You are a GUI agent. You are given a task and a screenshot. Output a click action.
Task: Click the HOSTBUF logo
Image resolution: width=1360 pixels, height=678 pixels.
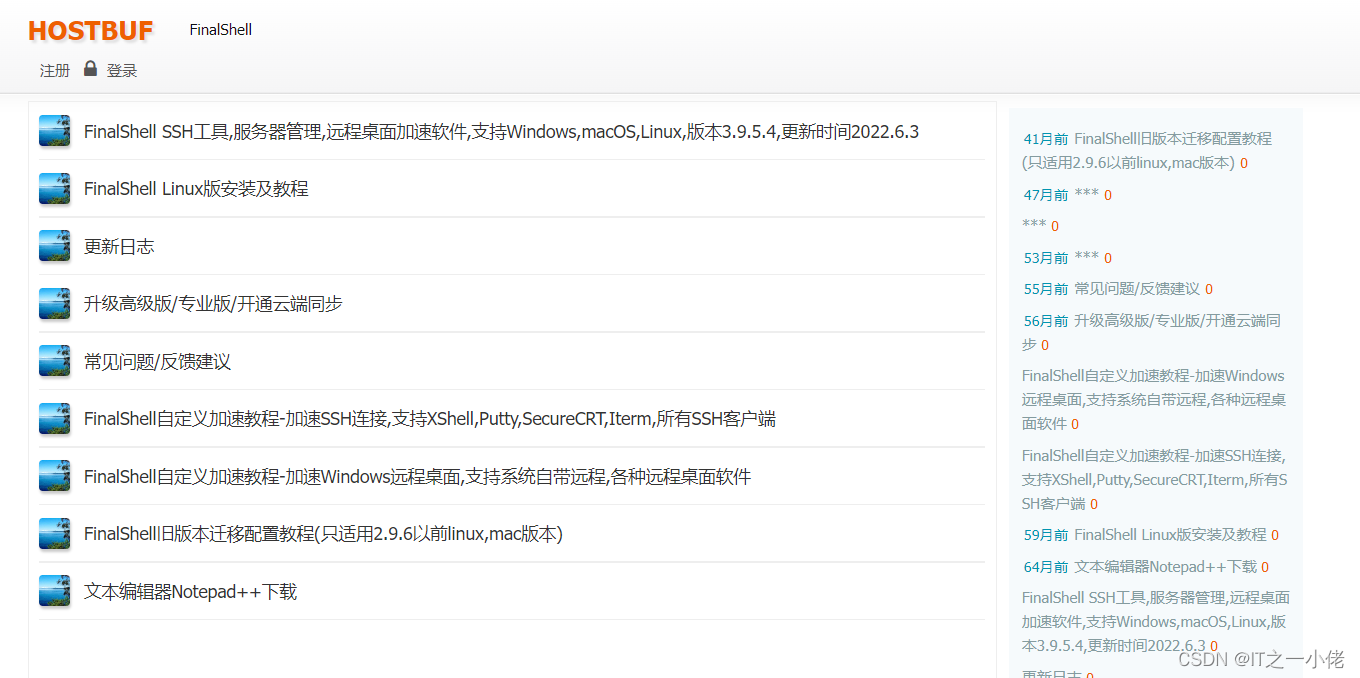click(x=90, y=31)
